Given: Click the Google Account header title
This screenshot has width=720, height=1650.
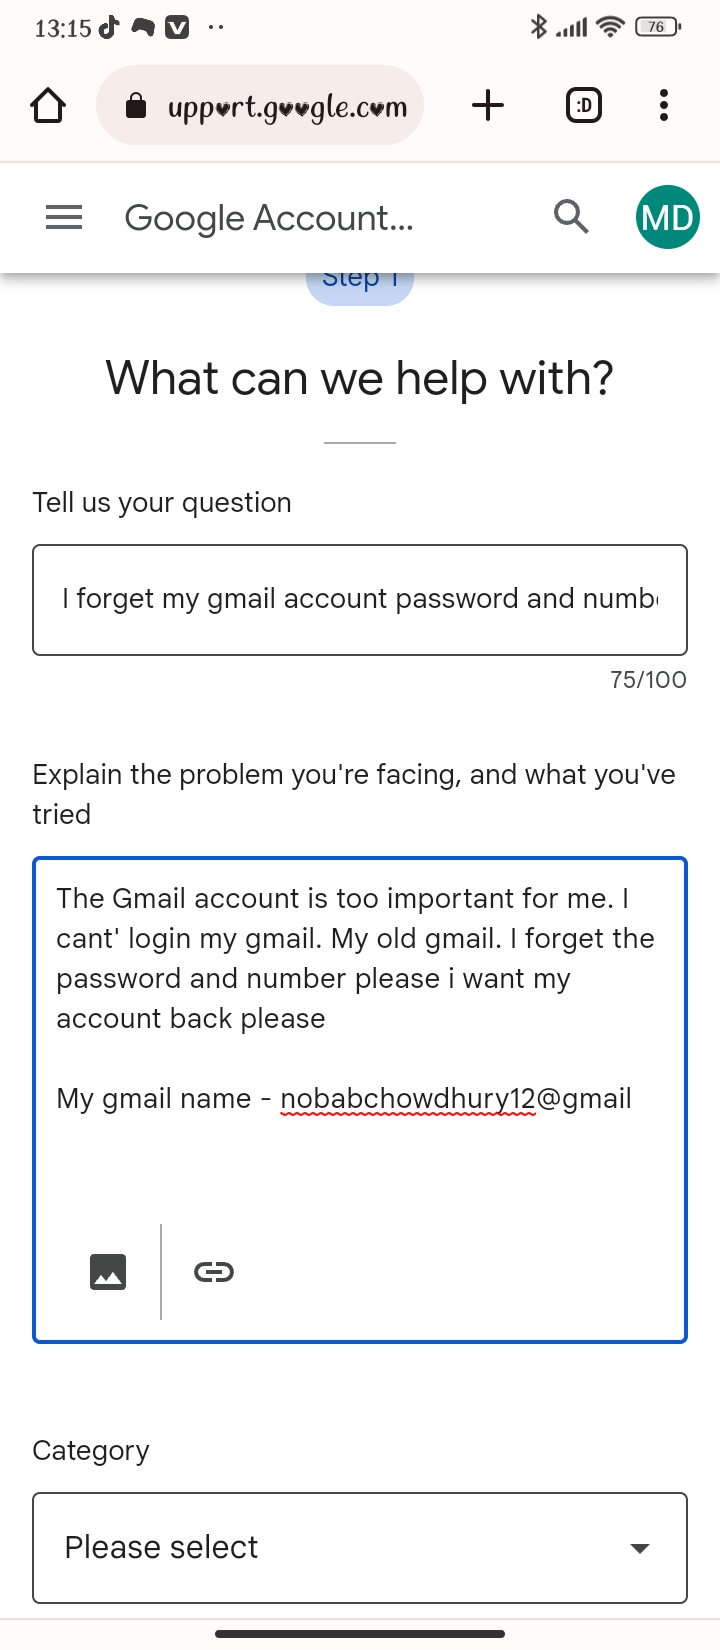Looking at the screenshot, I should [x=269, y=218].
